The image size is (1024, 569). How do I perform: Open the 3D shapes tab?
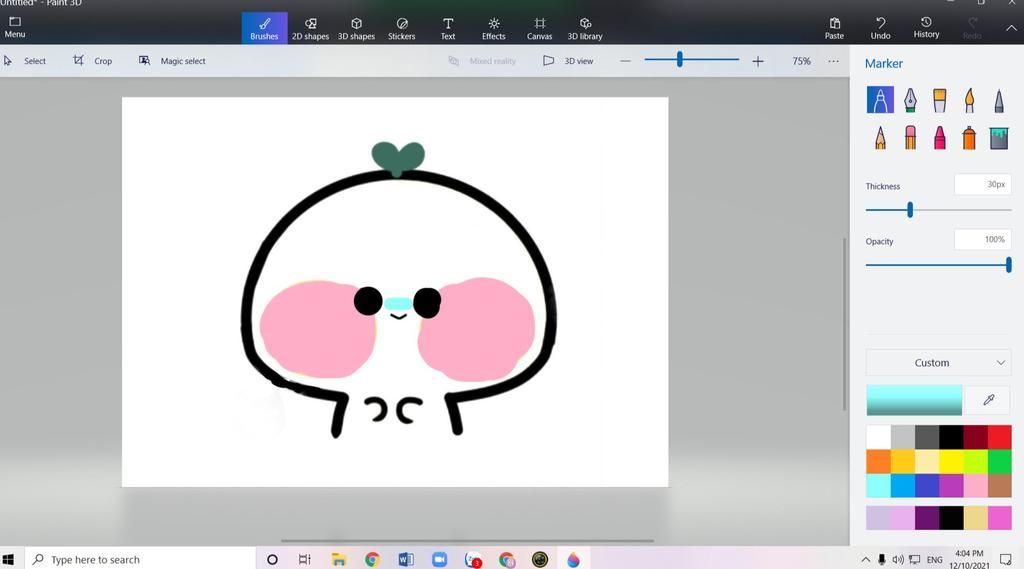[x=357, y=28]
